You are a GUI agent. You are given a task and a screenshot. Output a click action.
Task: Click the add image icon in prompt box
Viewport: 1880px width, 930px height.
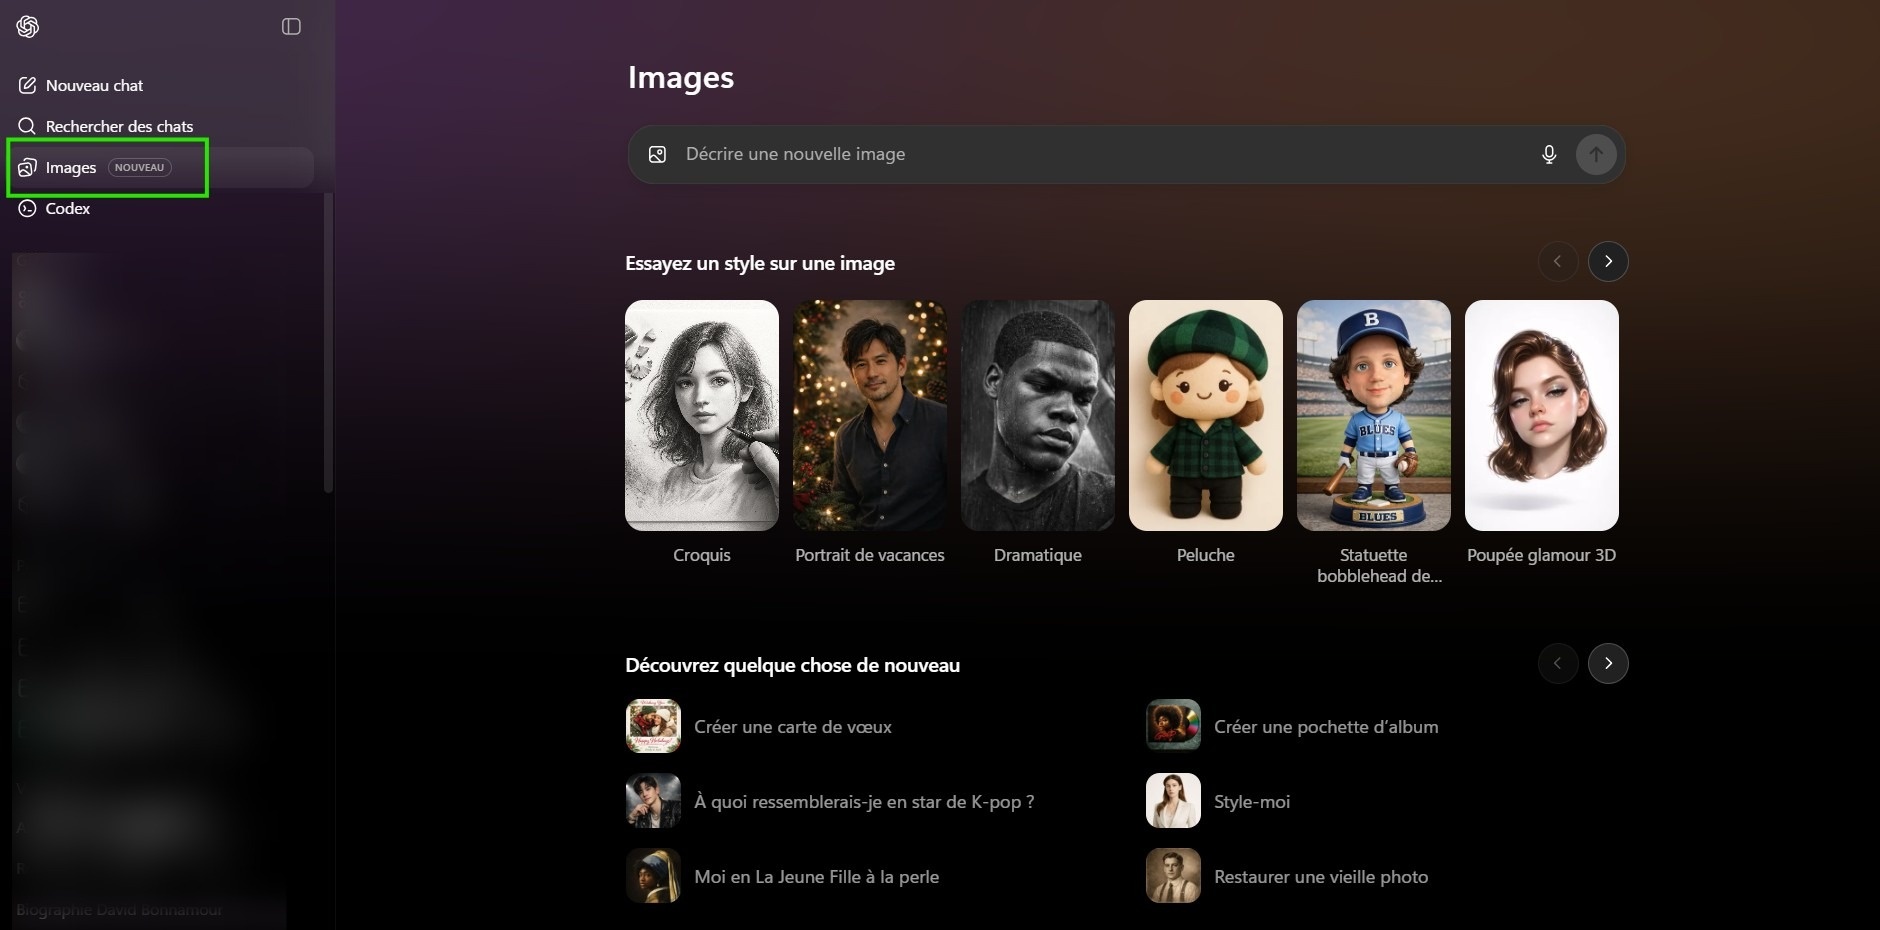[657, 155]
